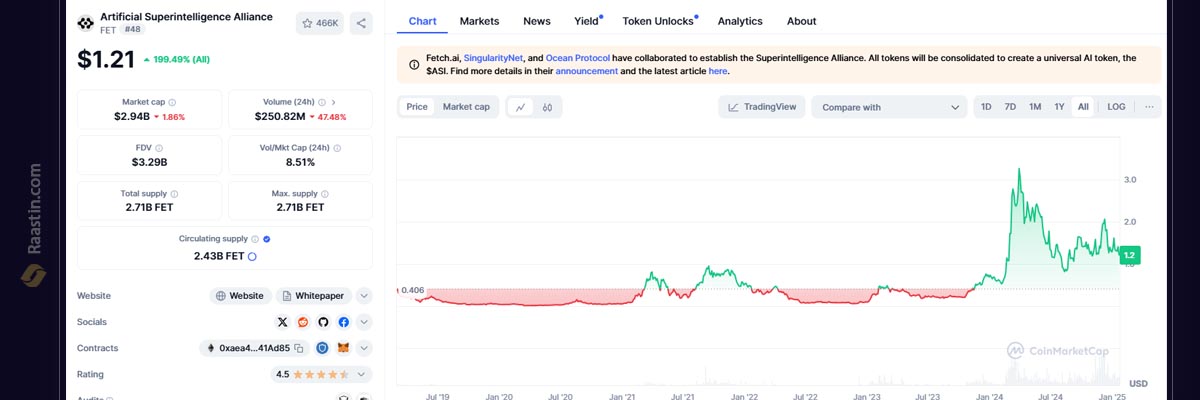The height and width of the screenshot is (400, 1200).
Task: Open the Facebook social link
Action: click(x=343, y=322)
